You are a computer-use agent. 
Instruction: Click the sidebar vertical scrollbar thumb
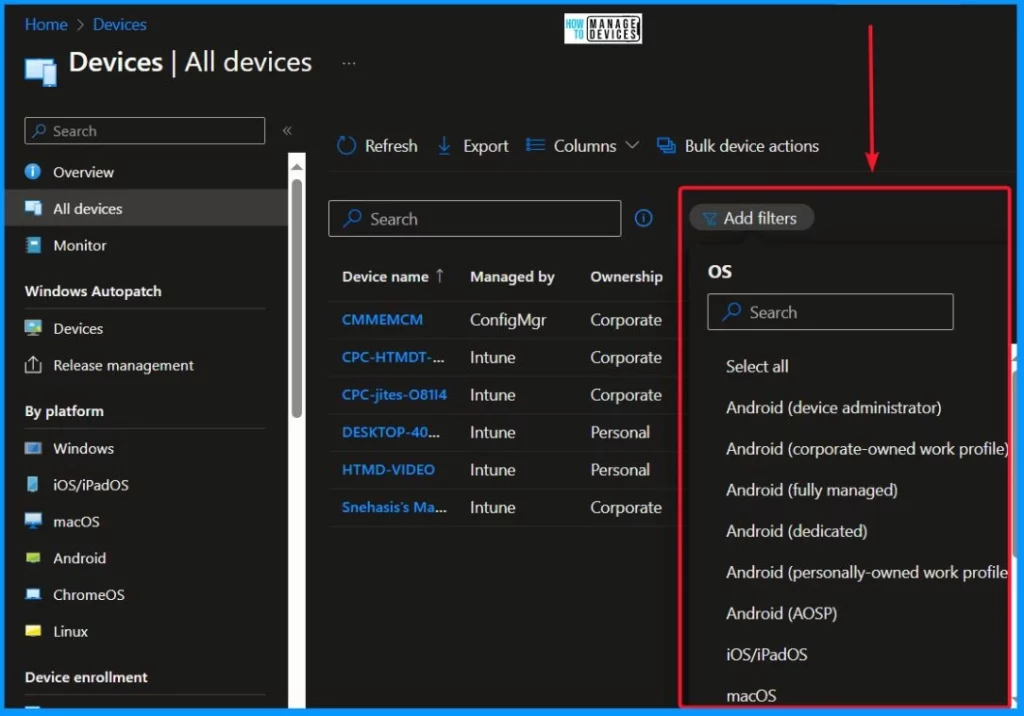(x=296, y=298)
